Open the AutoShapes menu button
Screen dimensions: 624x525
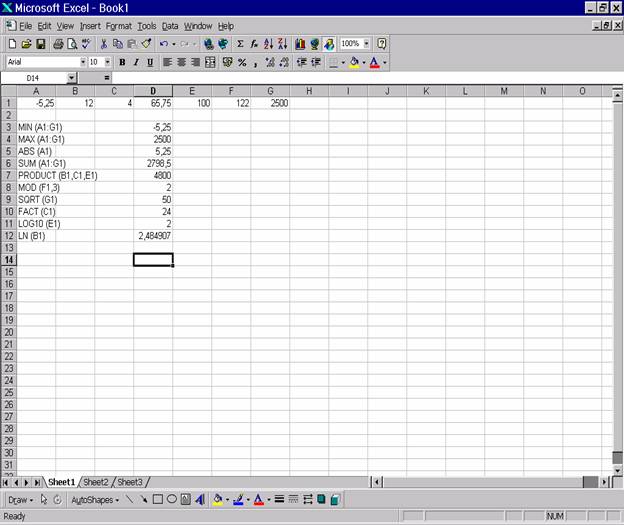tap(95, 499)
